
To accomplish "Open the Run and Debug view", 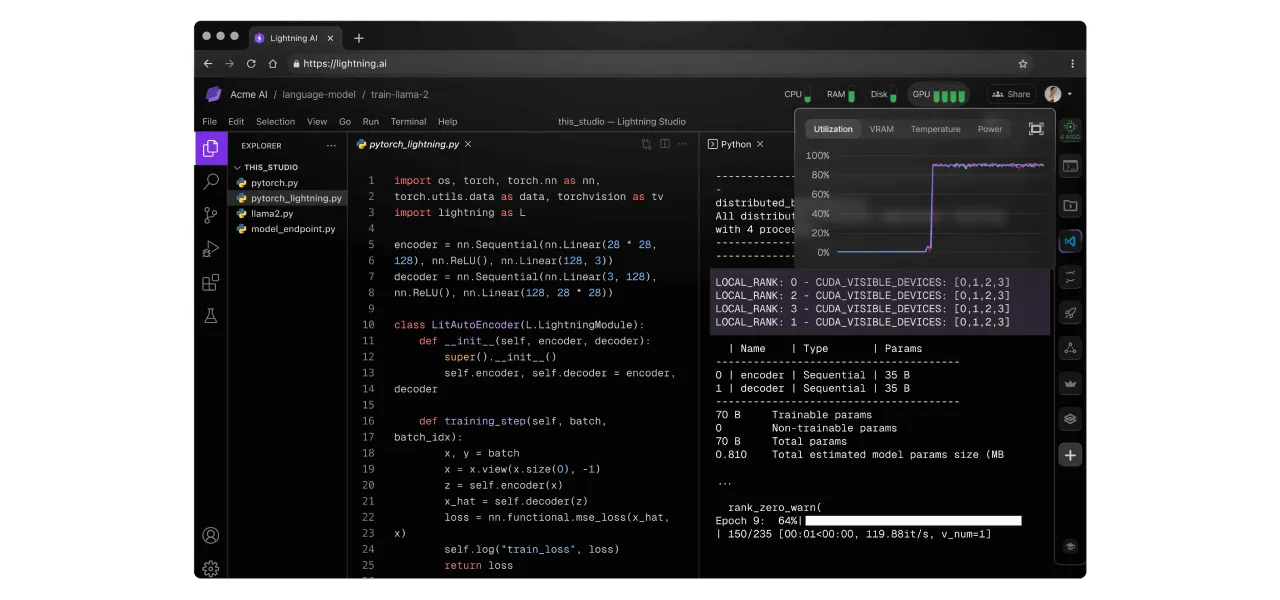I will [x=211, y=249].
